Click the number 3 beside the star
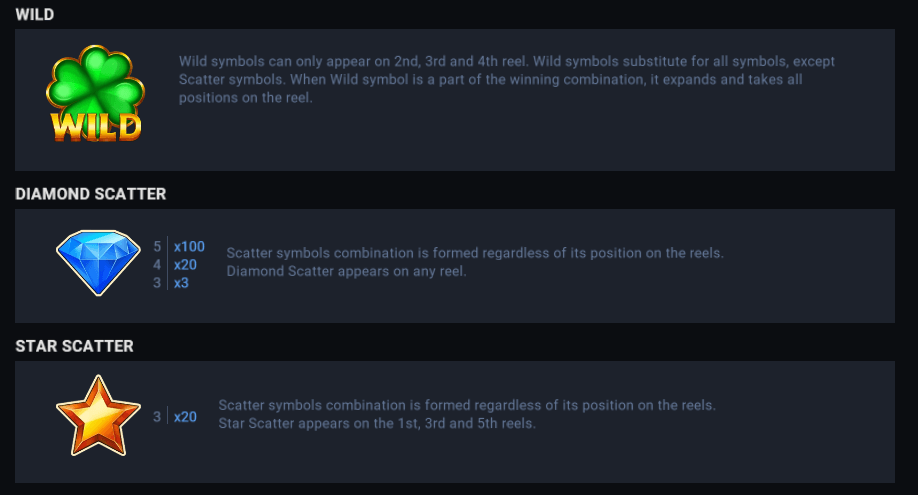This screenshot has height=495, width=918. click(x=157, y=417)
